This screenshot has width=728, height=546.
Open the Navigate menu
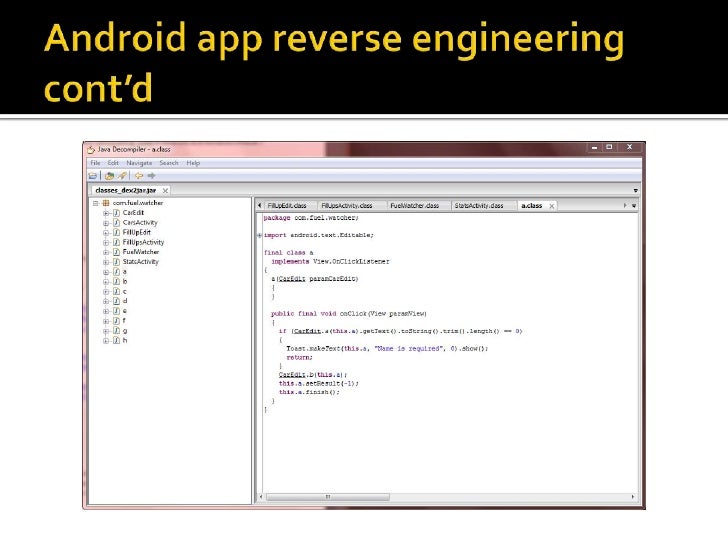(139, 163)
